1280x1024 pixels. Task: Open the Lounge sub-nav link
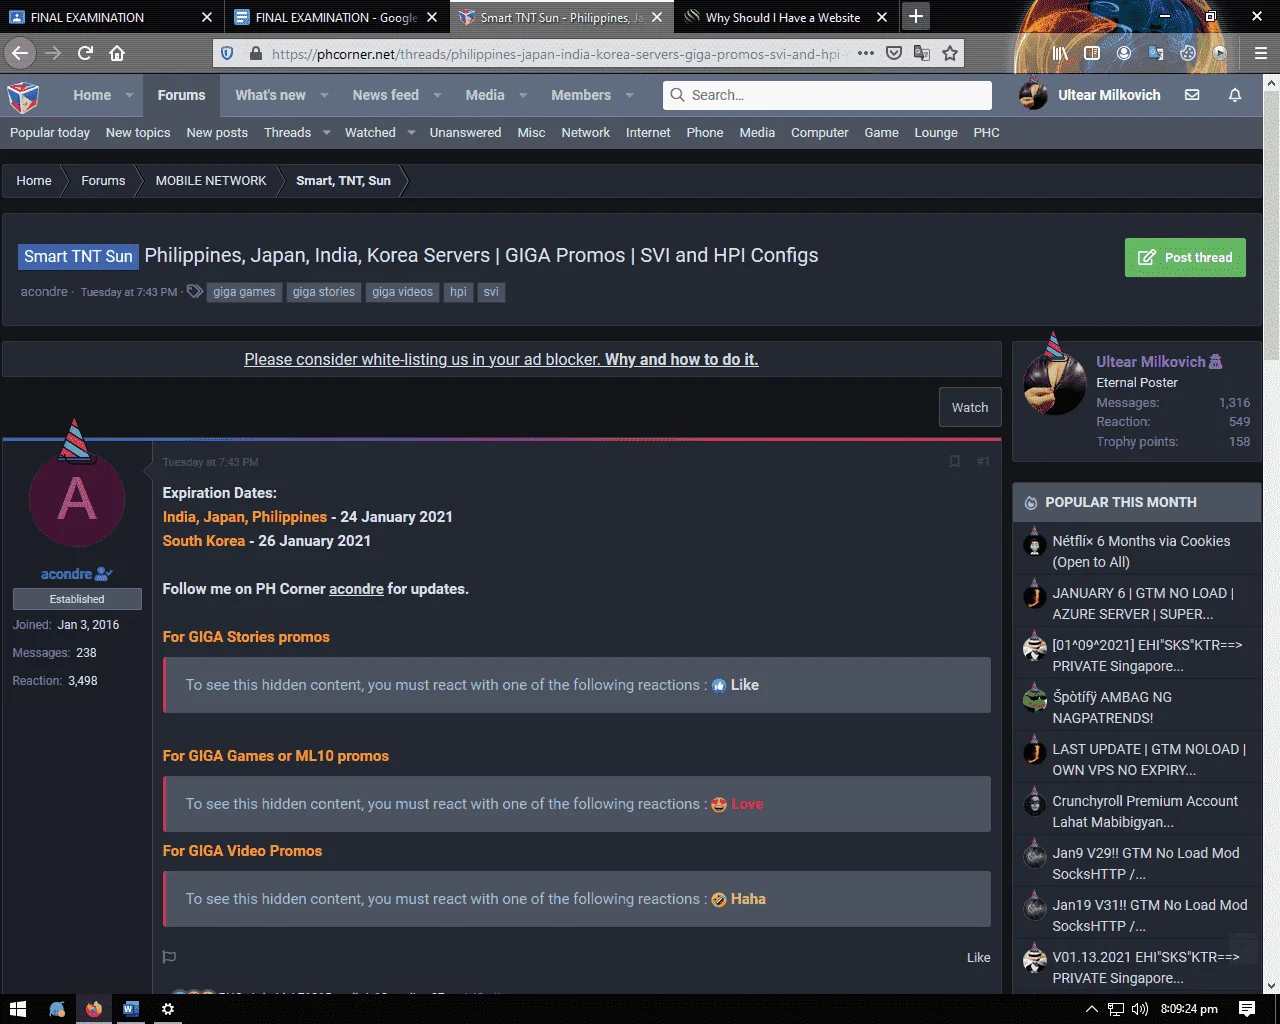[x=935, y=133]
